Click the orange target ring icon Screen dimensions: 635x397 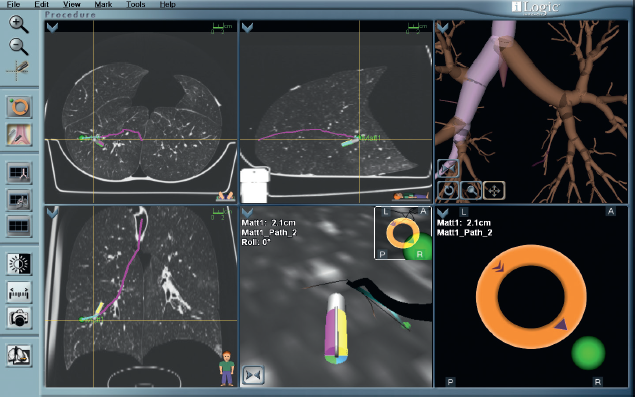point(19,107)
